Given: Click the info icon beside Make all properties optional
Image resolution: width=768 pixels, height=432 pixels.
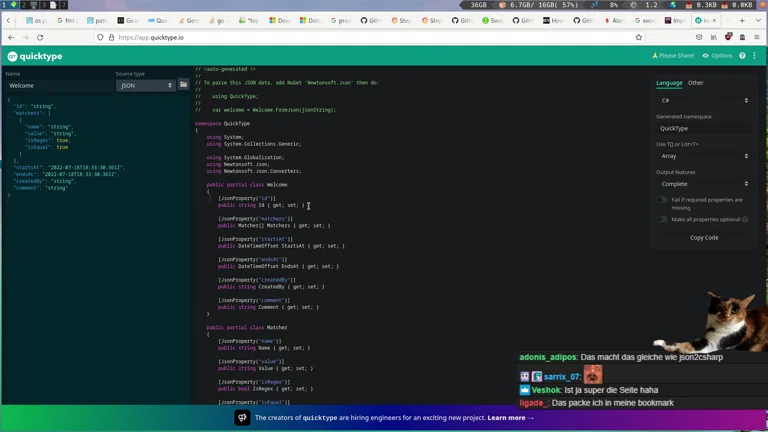Looking at the screenshot, I should (744, 219).
